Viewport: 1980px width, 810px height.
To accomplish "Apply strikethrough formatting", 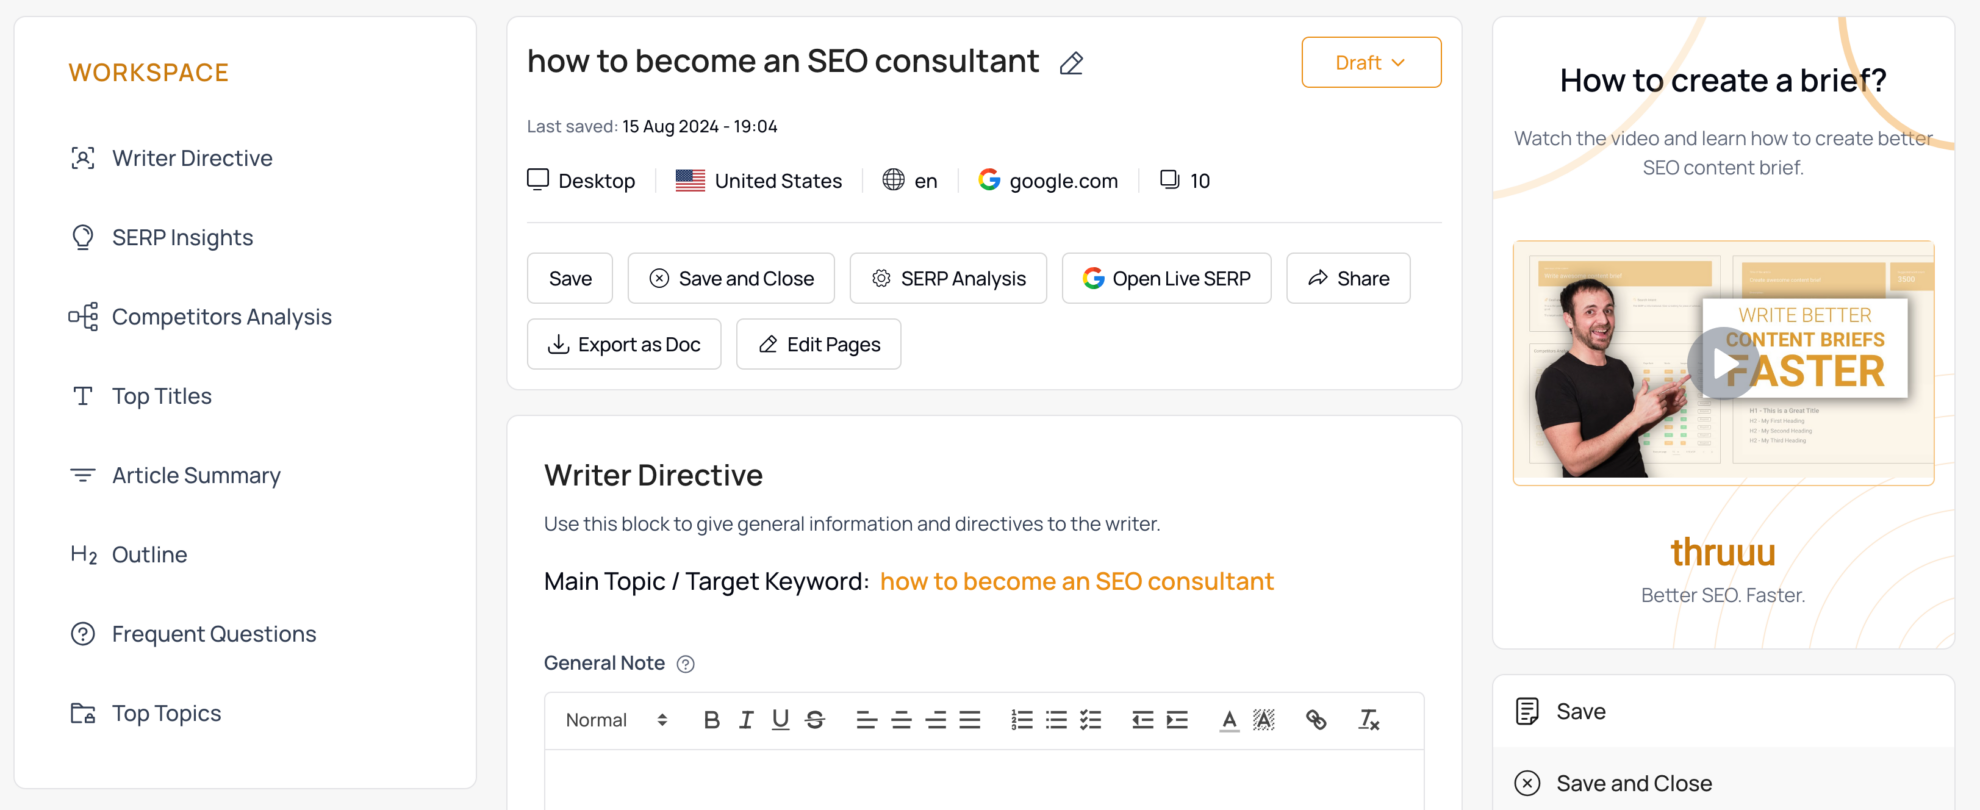I will tap(814, 719).
